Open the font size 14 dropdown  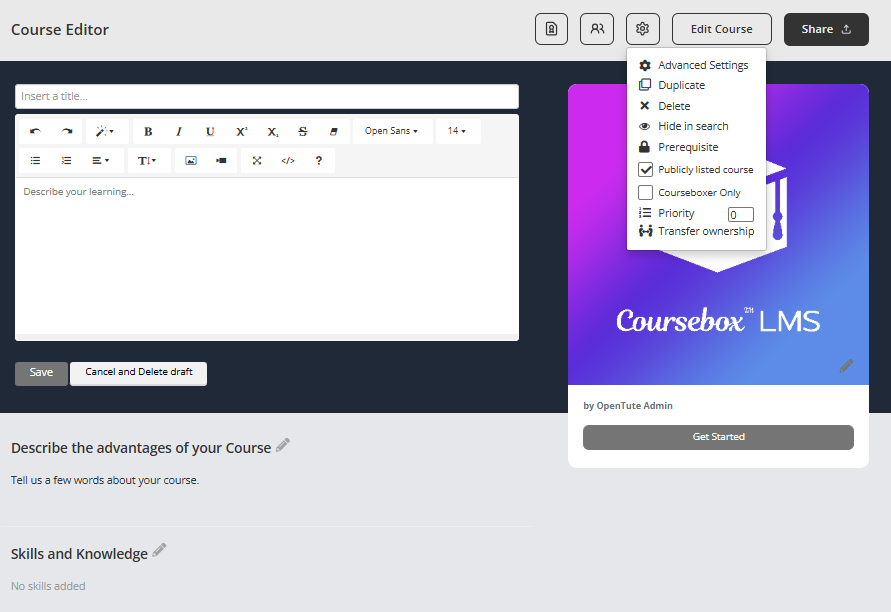point(457,131)
